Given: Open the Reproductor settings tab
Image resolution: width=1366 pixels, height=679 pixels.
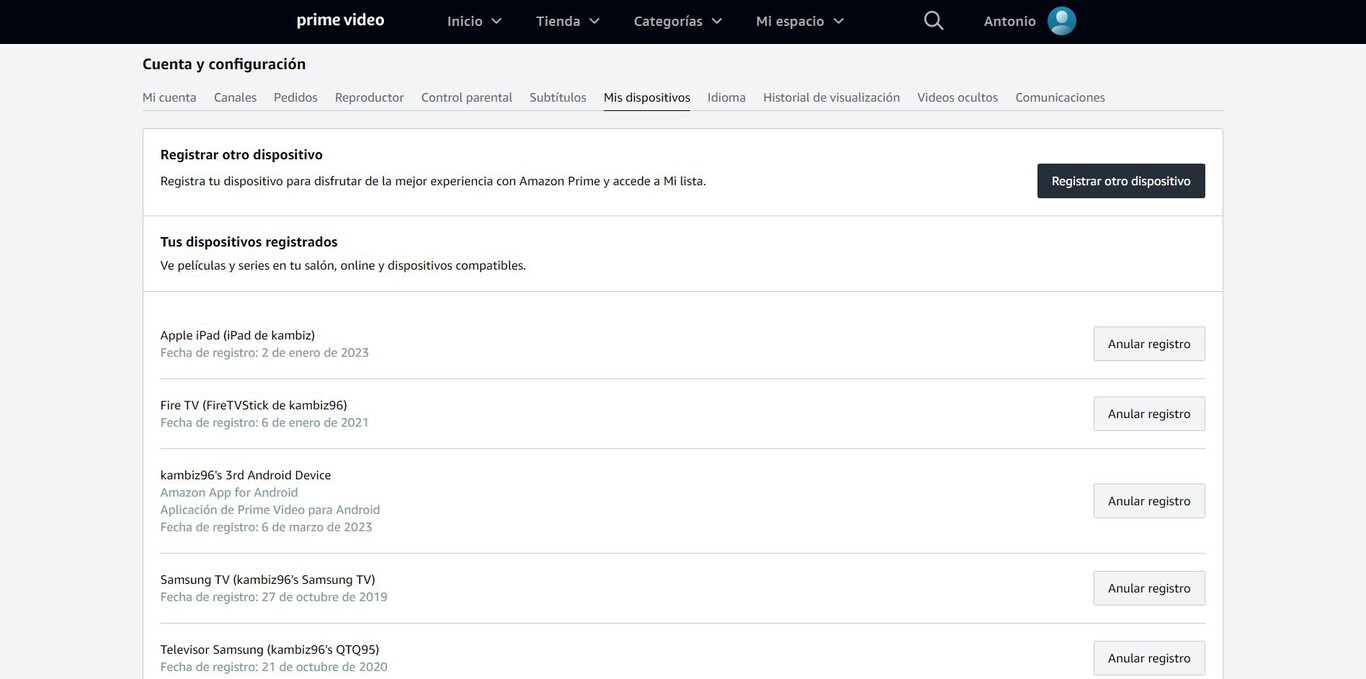Looking at the screenshot, I should pyautogui.click(x=369, y=98).
